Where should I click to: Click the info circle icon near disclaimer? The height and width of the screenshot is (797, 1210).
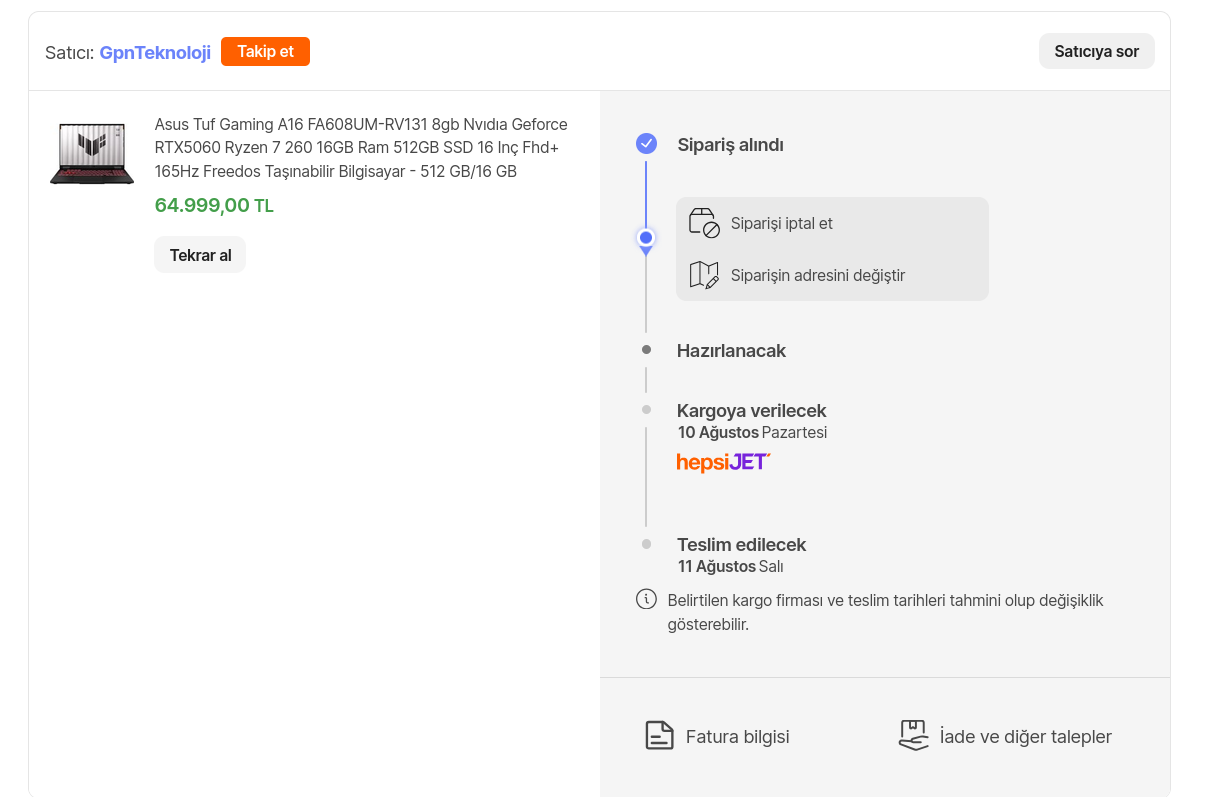point(646,600)
